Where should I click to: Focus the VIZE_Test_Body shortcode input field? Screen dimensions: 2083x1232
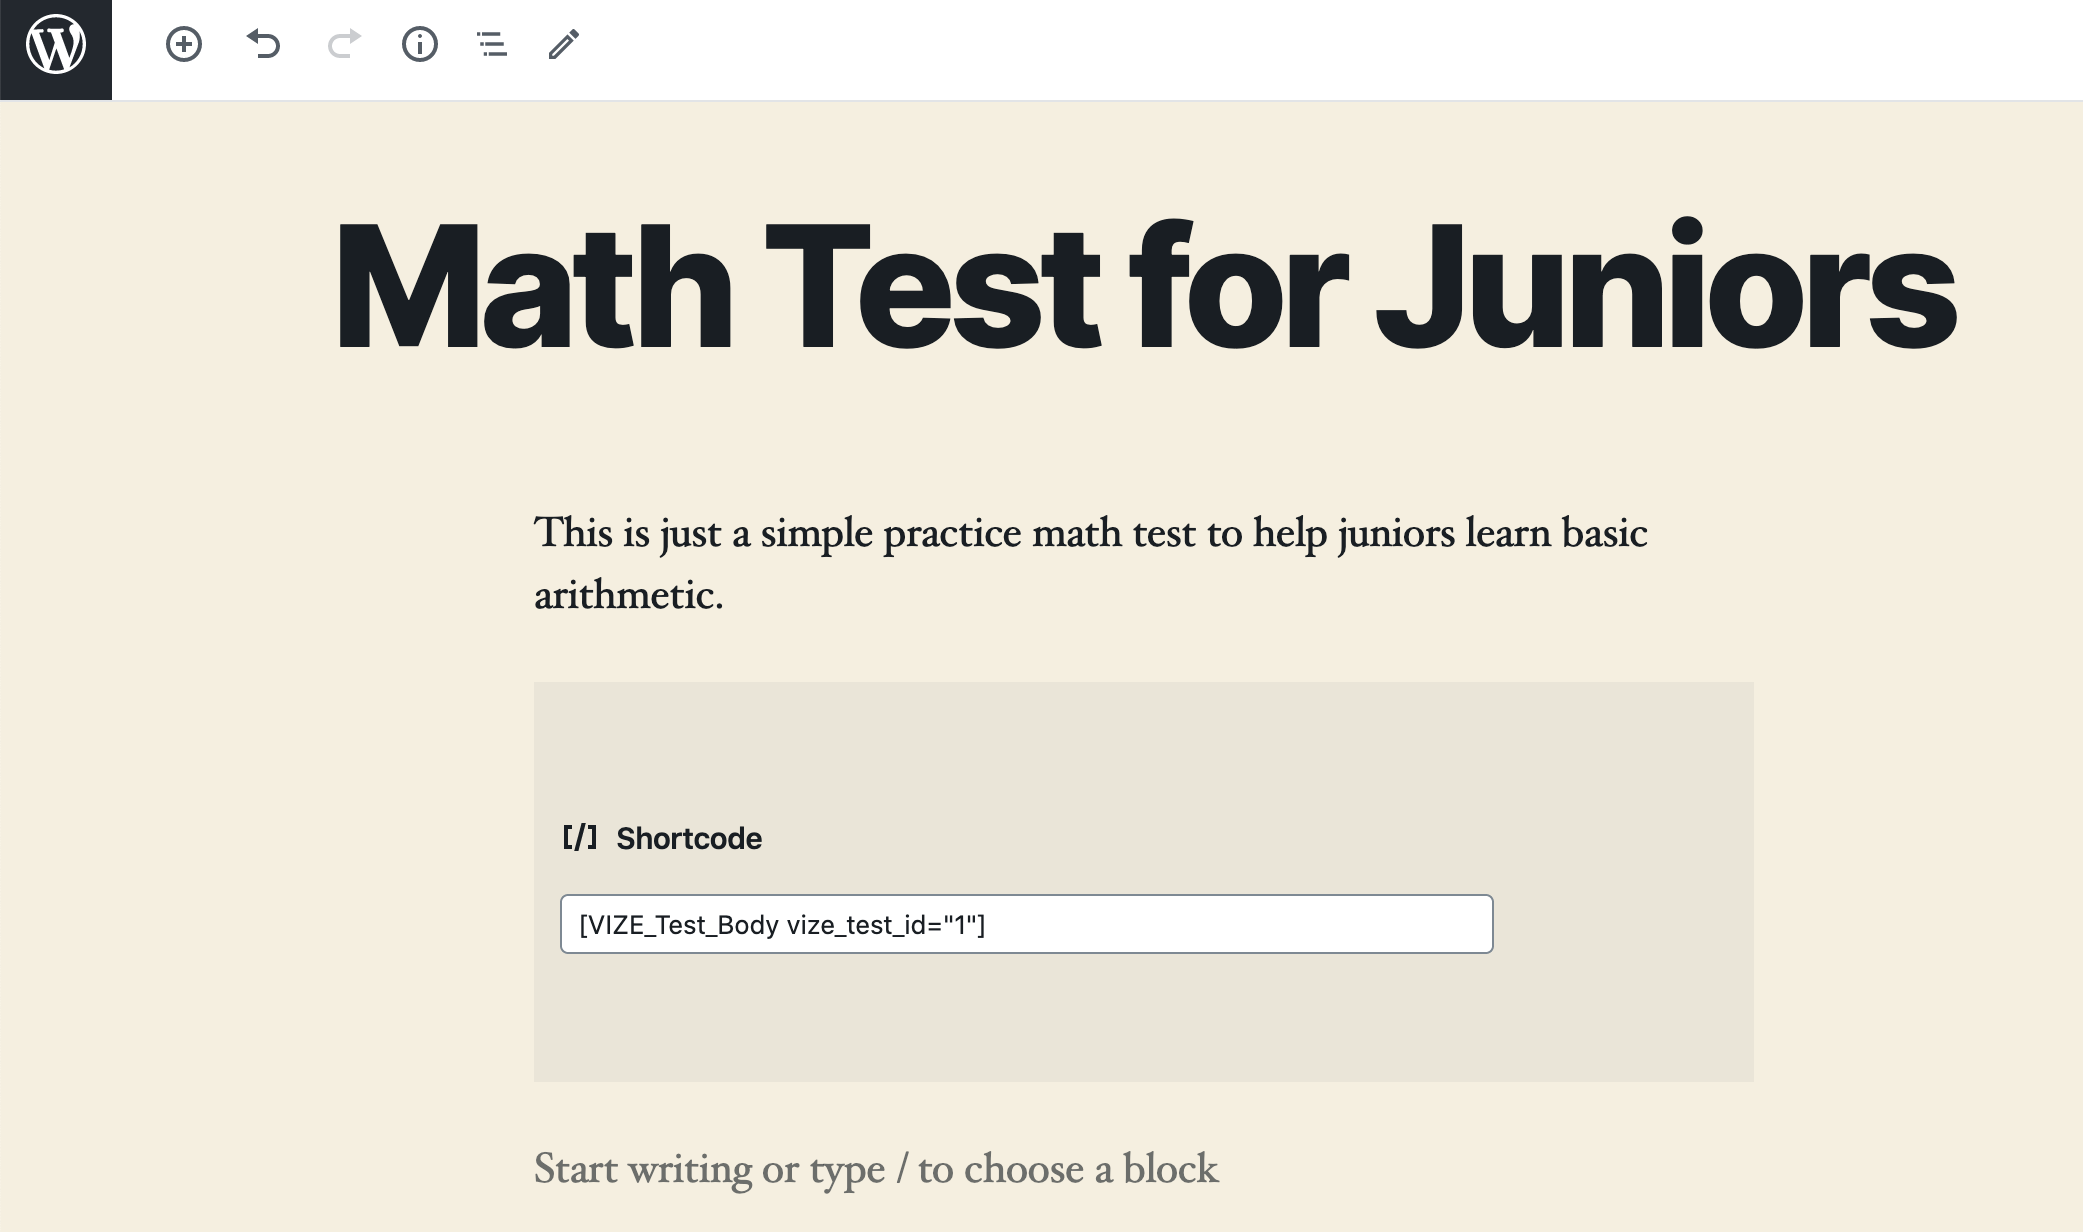[x=1027, y=924]
